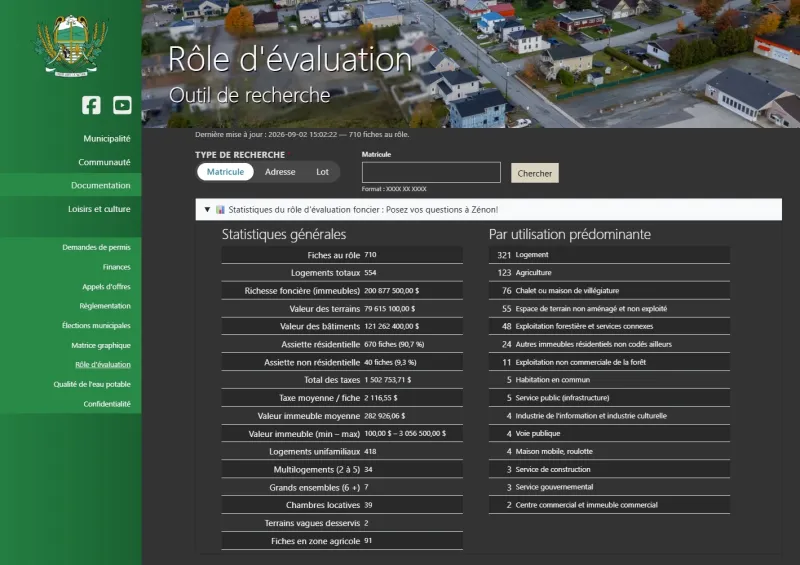
Task: Click the Taxe moyenne / fiche row
Action: click(x=342, y=398)
